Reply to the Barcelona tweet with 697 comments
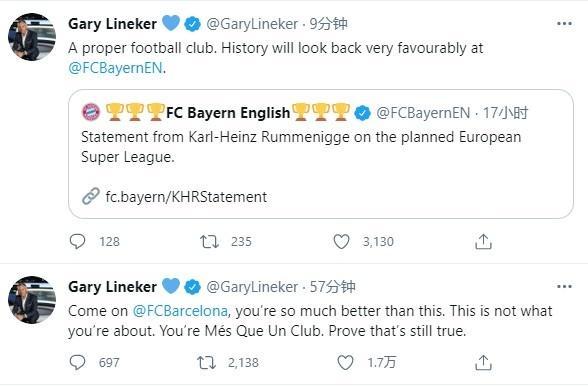588x386 pixels. pos(78,363)
